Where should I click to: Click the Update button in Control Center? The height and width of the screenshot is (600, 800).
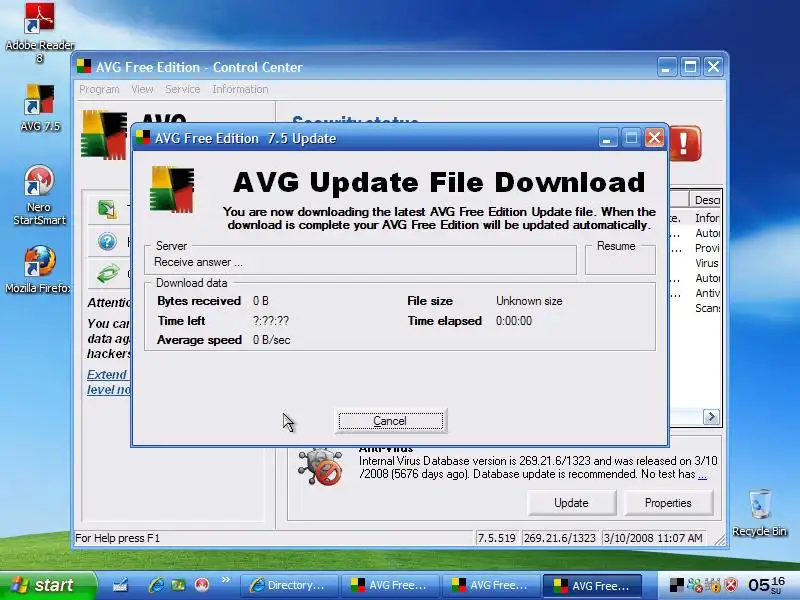pos(571,503)
